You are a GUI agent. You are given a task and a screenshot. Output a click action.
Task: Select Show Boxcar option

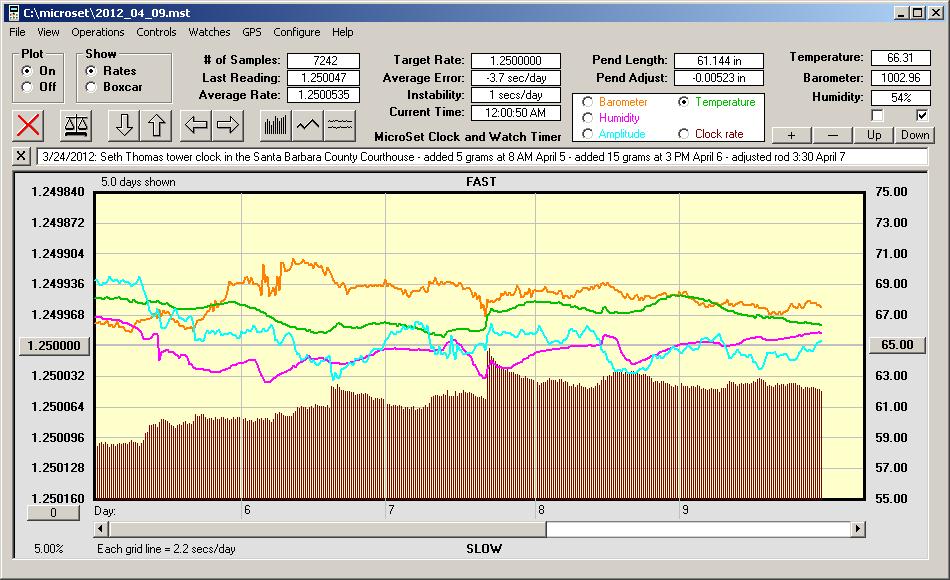[x=91, y=87]
